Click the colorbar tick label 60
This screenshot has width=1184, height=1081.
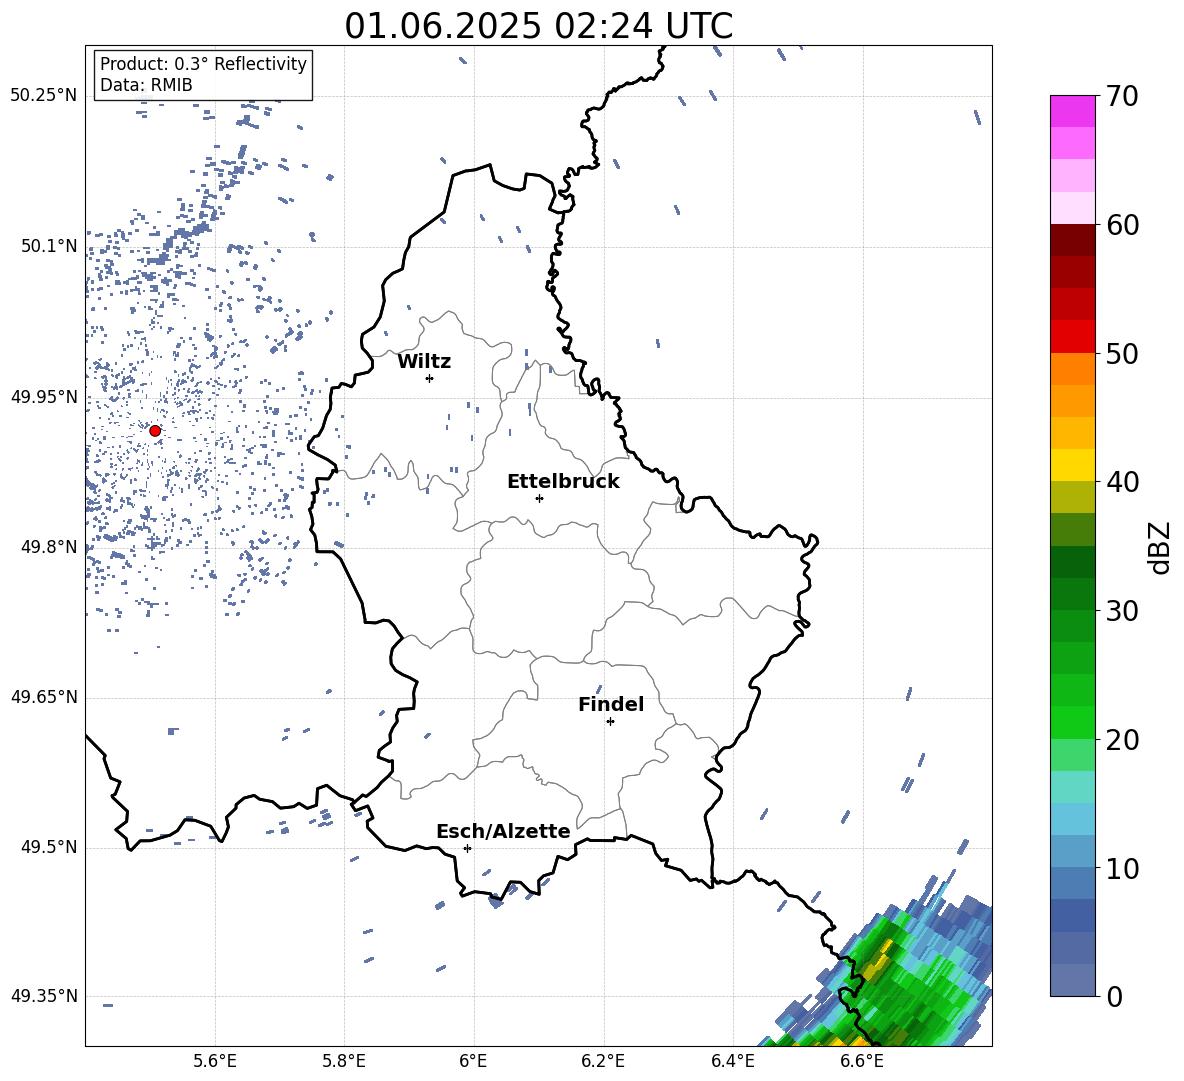[x=1122, y=225]
